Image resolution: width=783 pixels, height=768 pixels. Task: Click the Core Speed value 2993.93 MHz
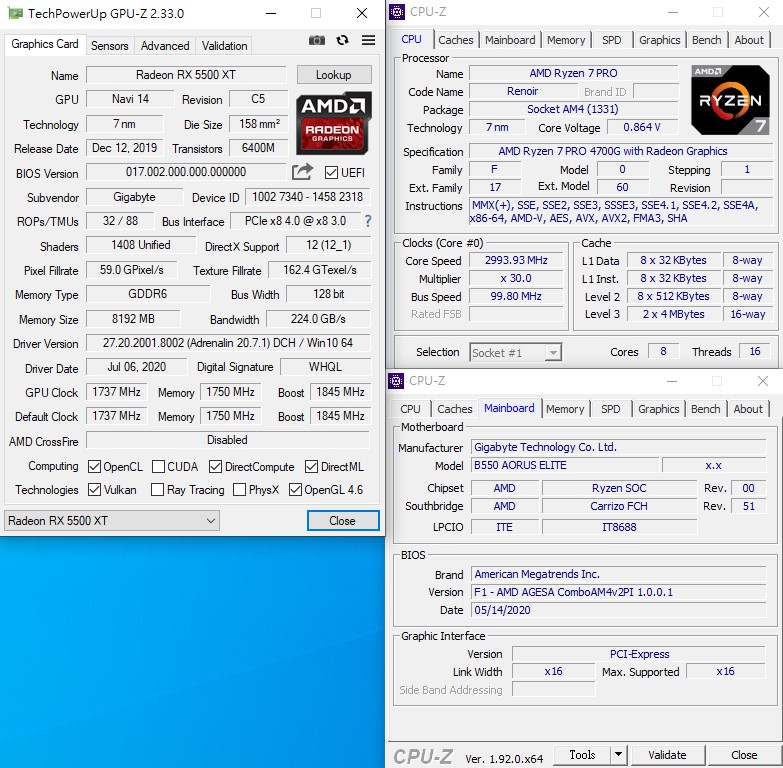click(x=516, y=260)
